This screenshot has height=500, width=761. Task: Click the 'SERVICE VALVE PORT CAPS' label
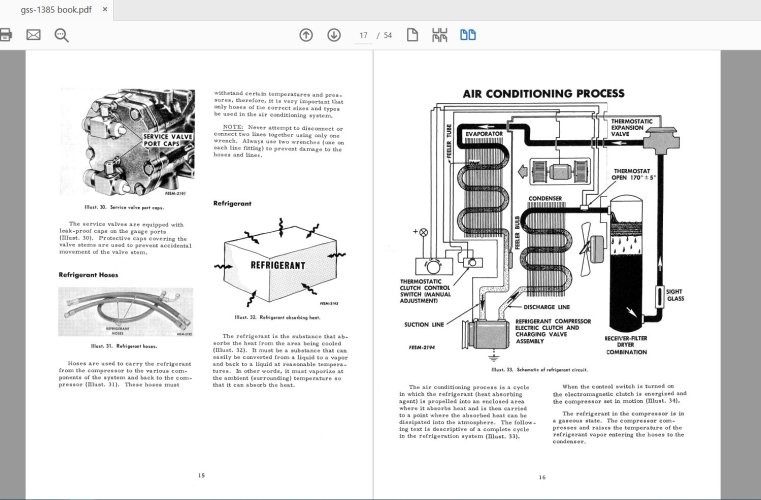(168, 140)
